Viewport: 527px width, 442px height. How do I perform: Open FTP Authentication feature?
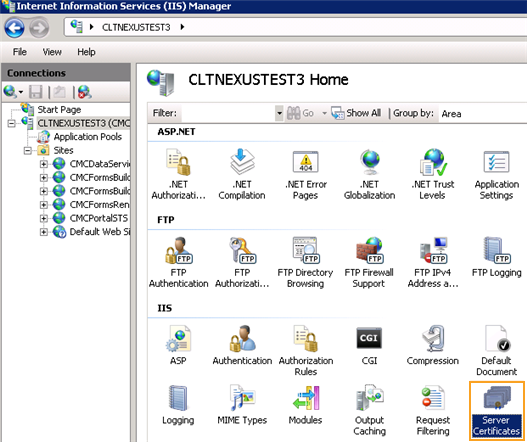(x=178, y=263)
